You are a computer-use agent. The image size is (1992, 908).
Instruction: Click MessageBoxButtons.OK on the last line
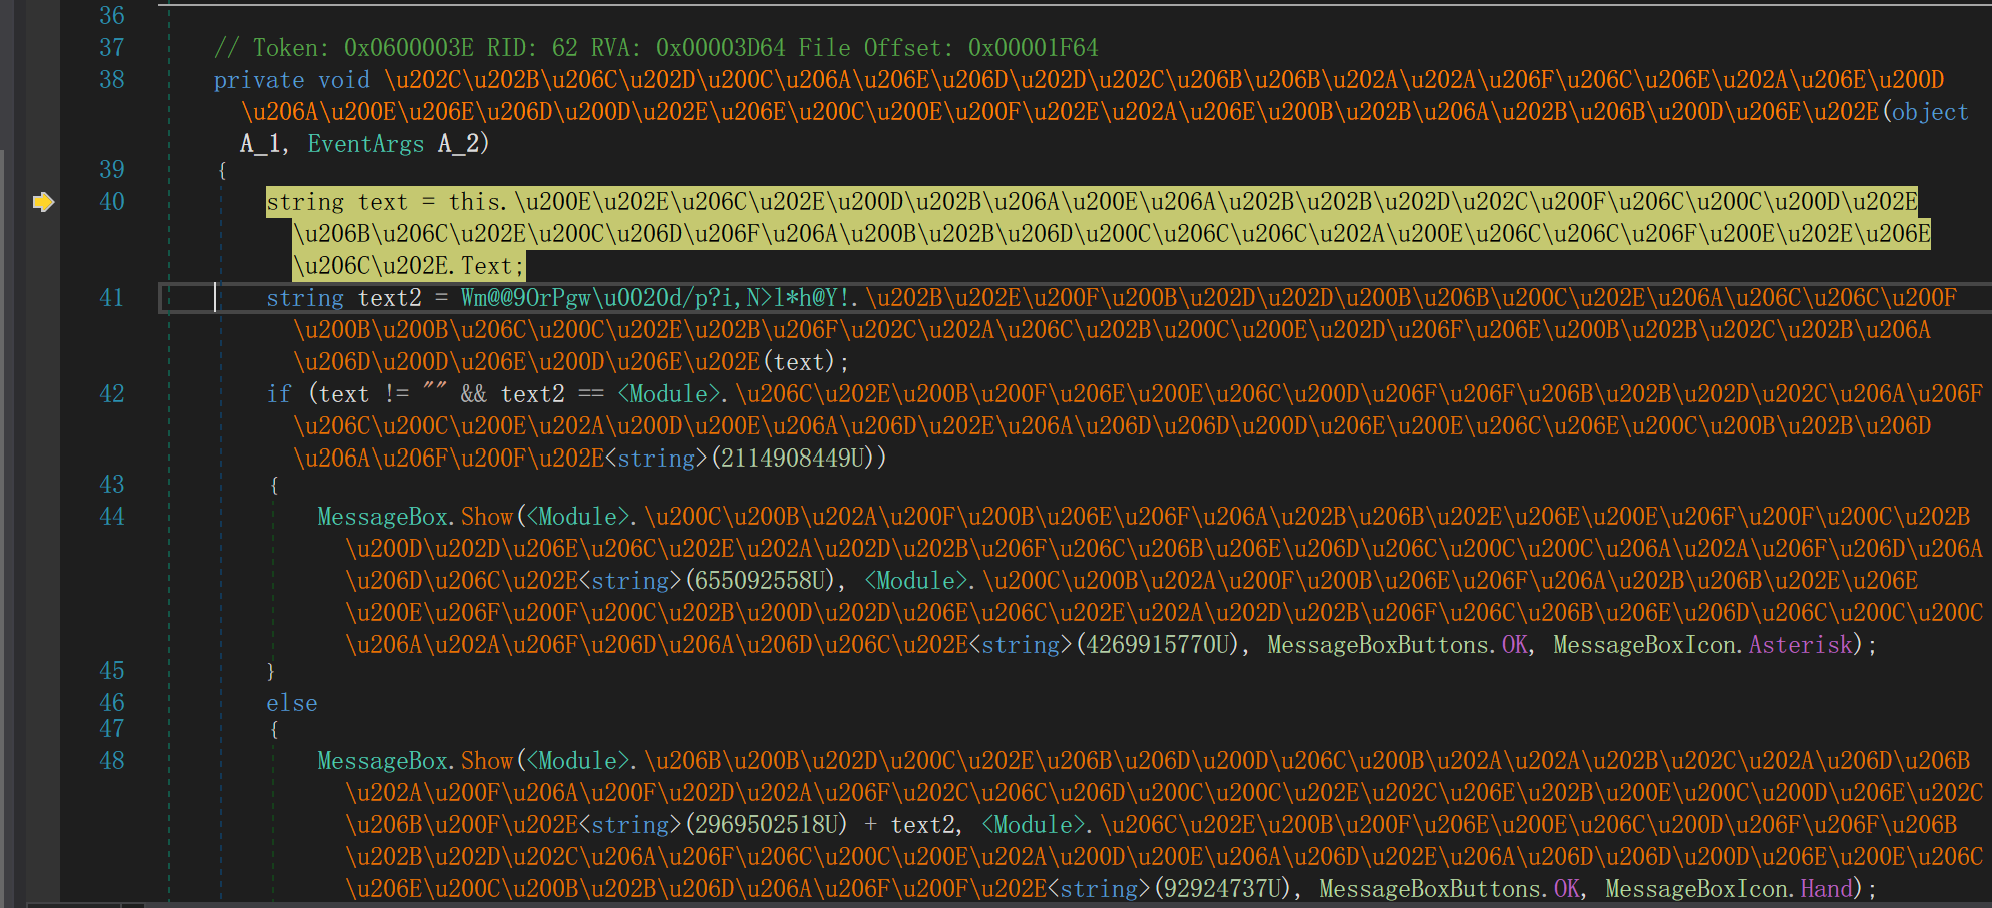click(1450, 889)
